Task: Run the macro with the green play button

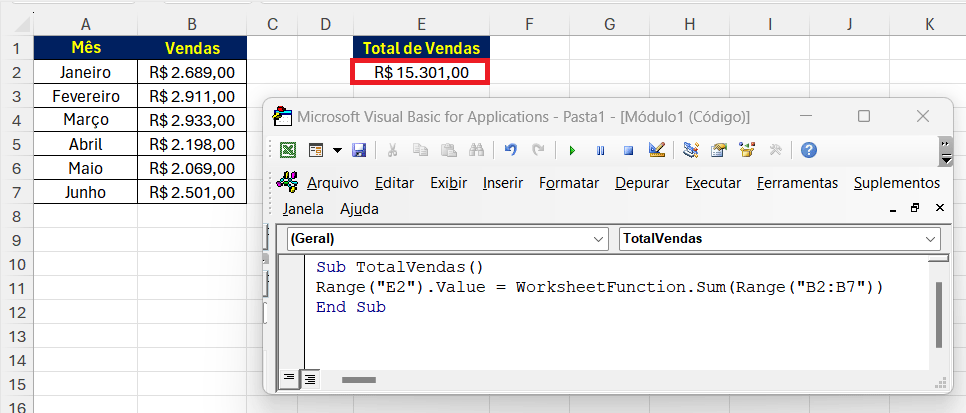Action: [572, 150]
